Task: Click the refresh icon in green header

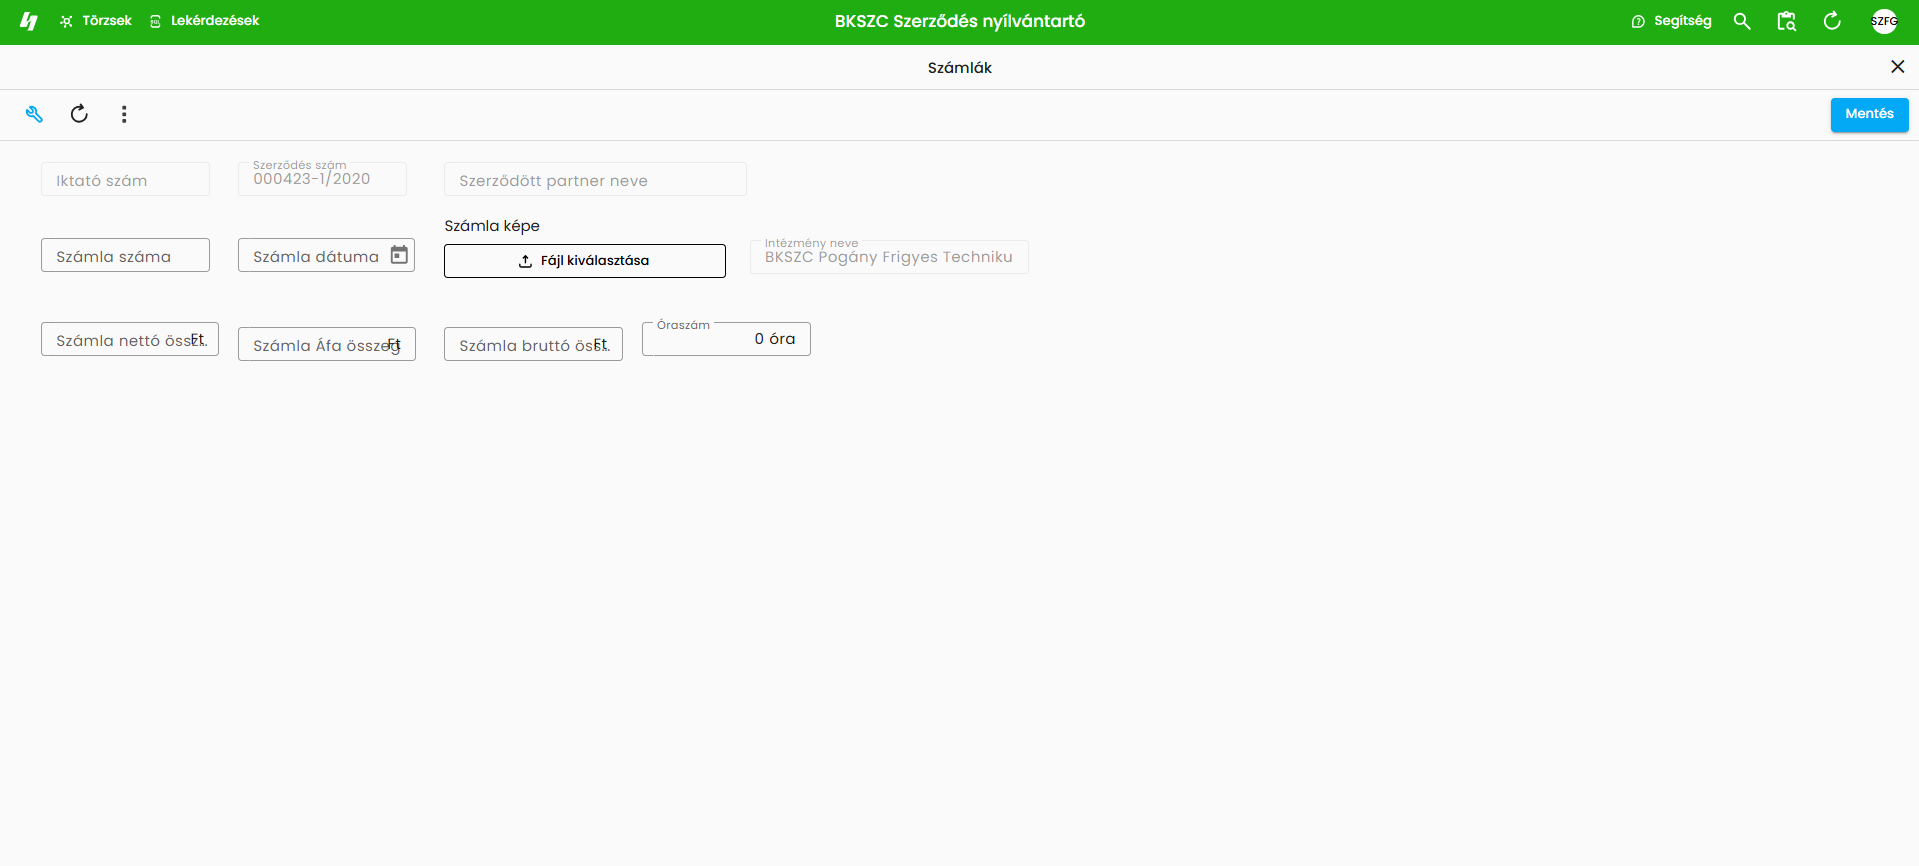Action: tap(1832, 21)
